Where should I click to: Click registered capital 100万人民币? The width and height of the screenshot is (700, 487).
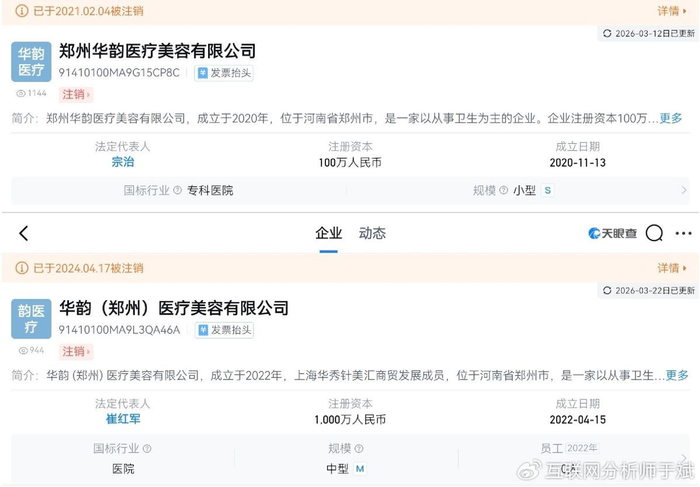point(350,162)
